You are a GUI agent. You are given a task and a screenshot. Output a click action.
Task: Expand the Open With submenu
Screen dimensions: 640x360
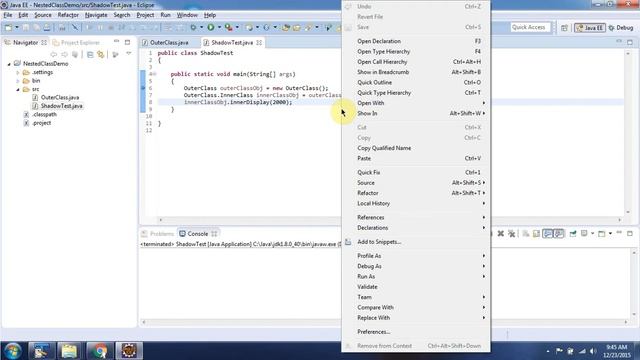point(416,103)
